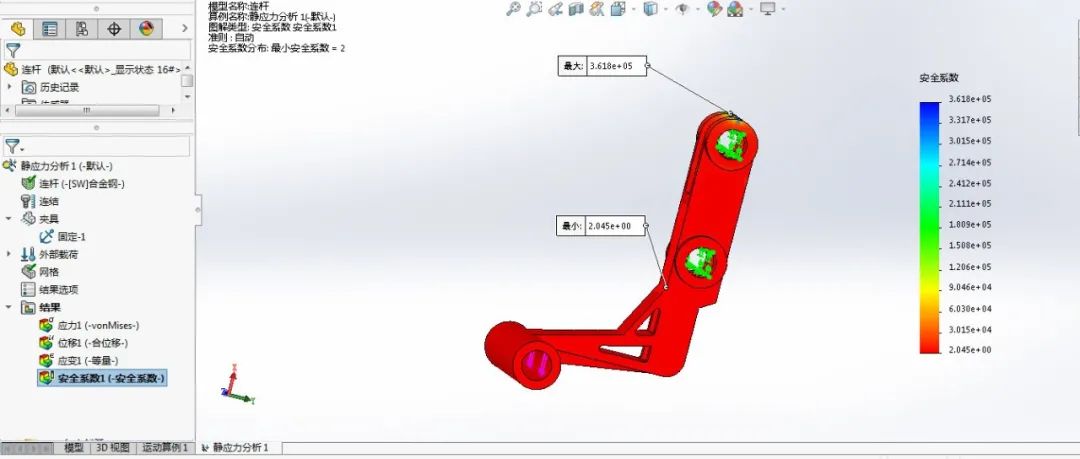Select the 历史记录 history folder icon
1080x459 pixels.
pos(29,87)
